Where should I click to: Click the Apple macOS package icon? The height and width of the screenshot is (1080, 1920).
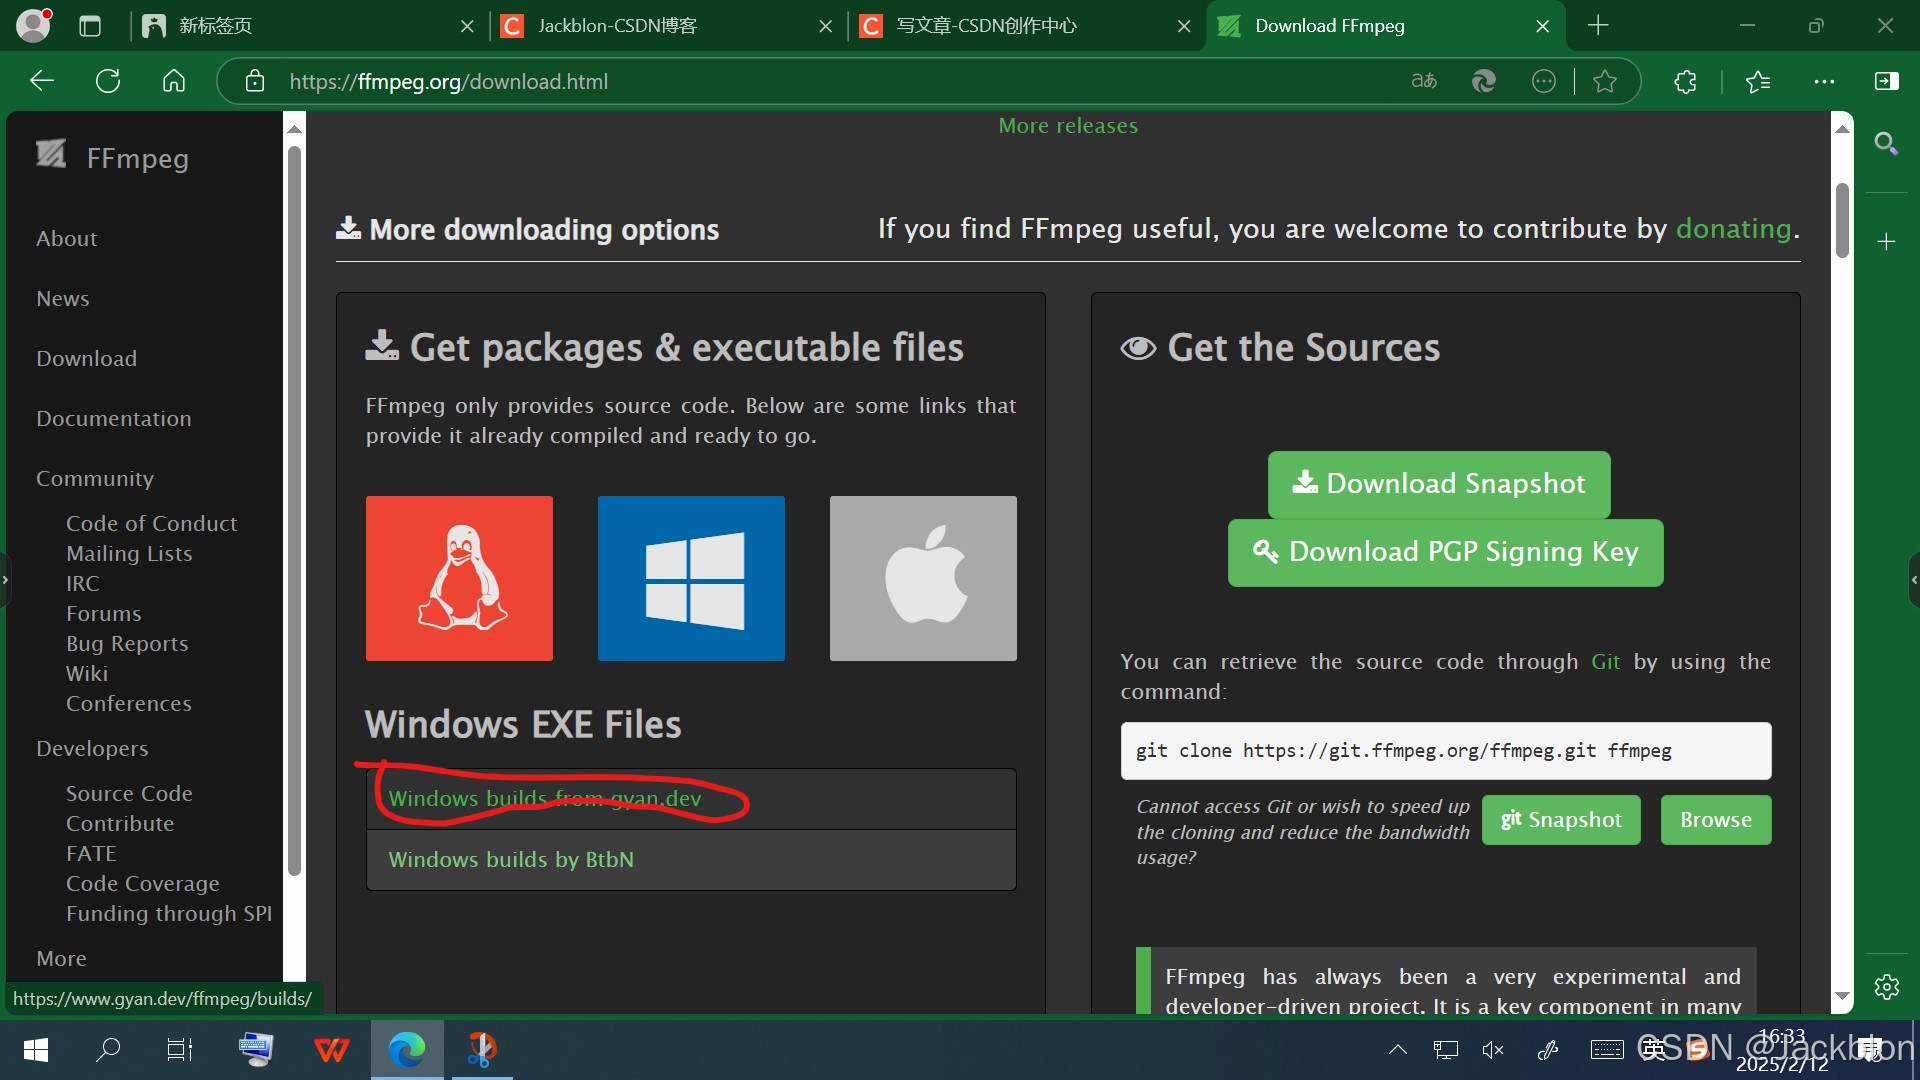pos(923,578)
